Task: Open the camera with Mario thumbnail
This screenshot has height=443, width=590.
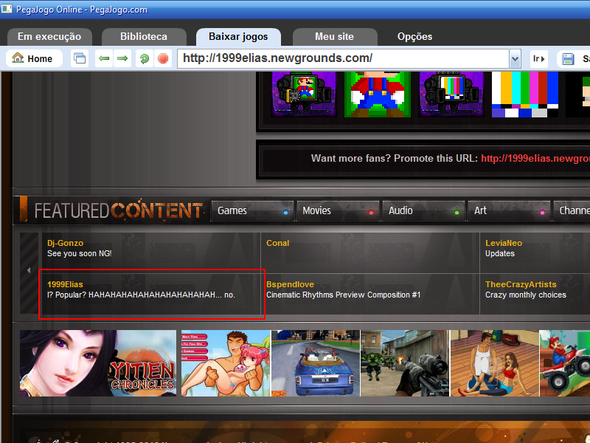Action: (x=304, y=93)
